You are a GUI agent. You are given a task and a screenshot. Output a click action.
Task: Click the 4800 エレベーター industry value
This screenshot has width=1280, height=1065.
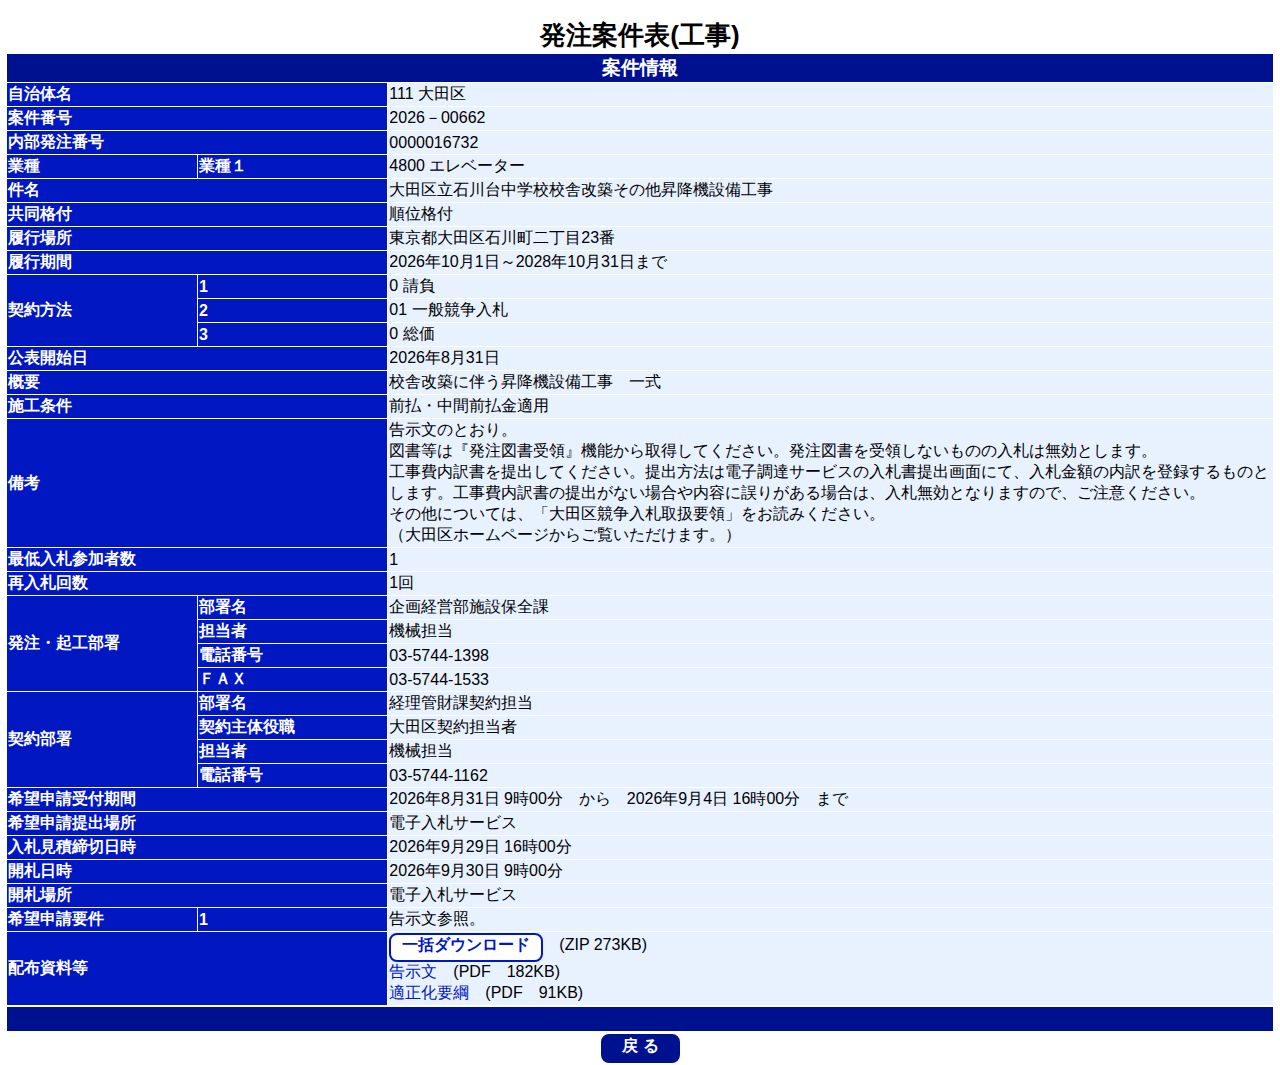click(457, 166)
